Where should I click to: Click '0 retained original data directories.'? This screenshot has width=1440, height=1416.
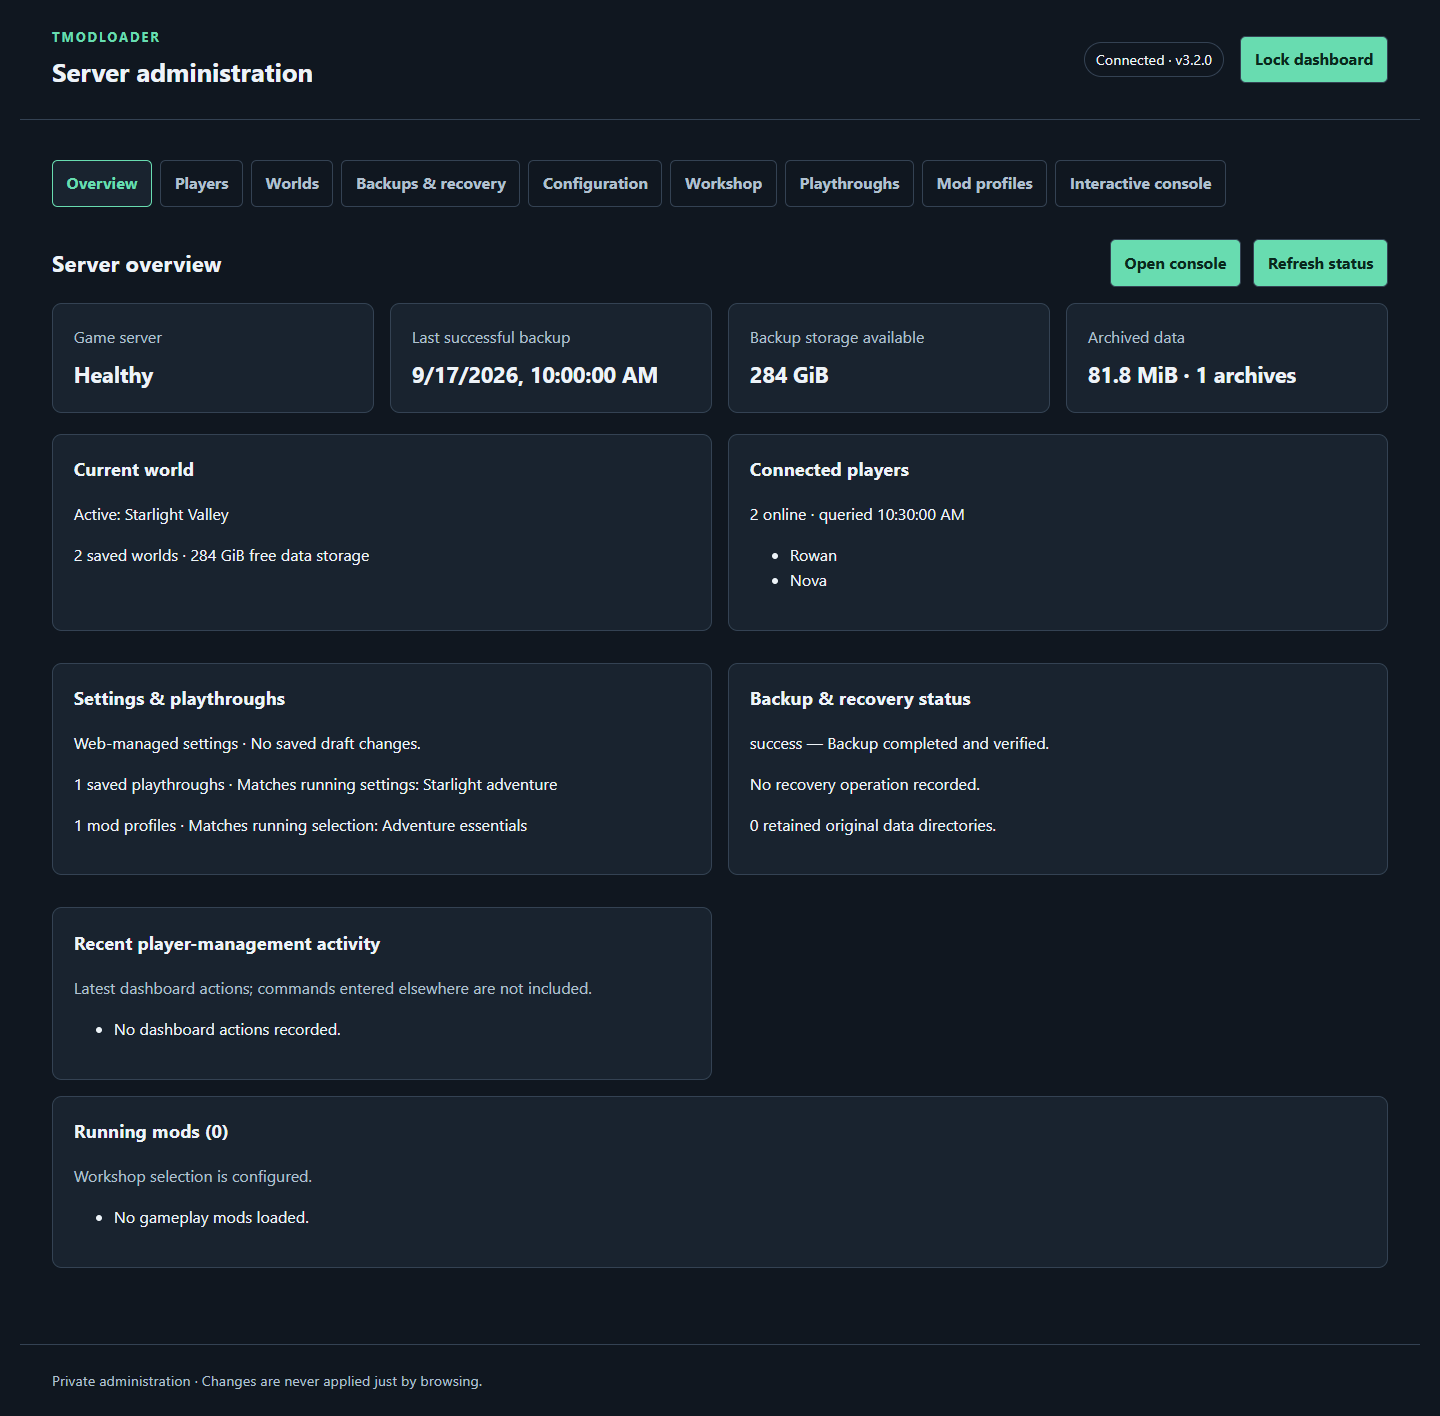coord(873,826)
